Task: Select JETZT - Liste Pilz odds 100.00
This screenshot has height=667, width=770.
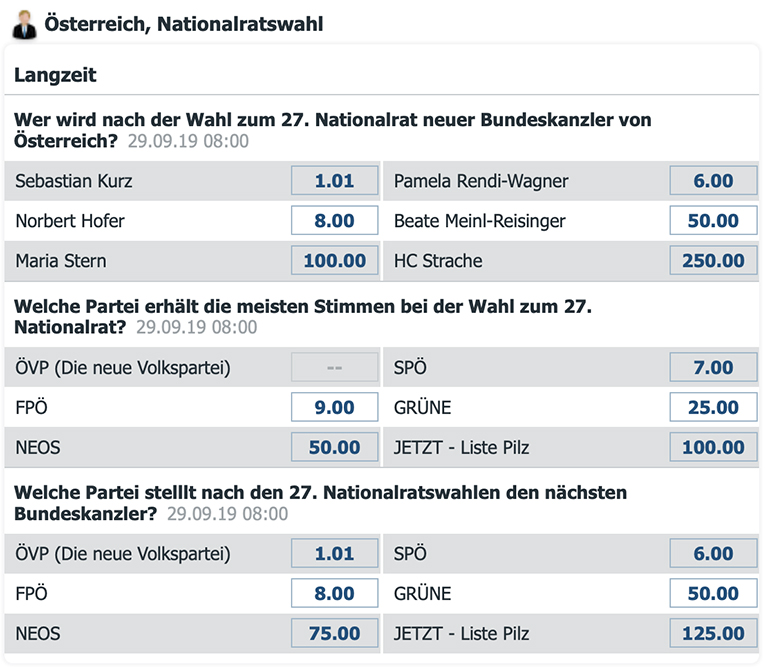Action: [x=713, y=447]
